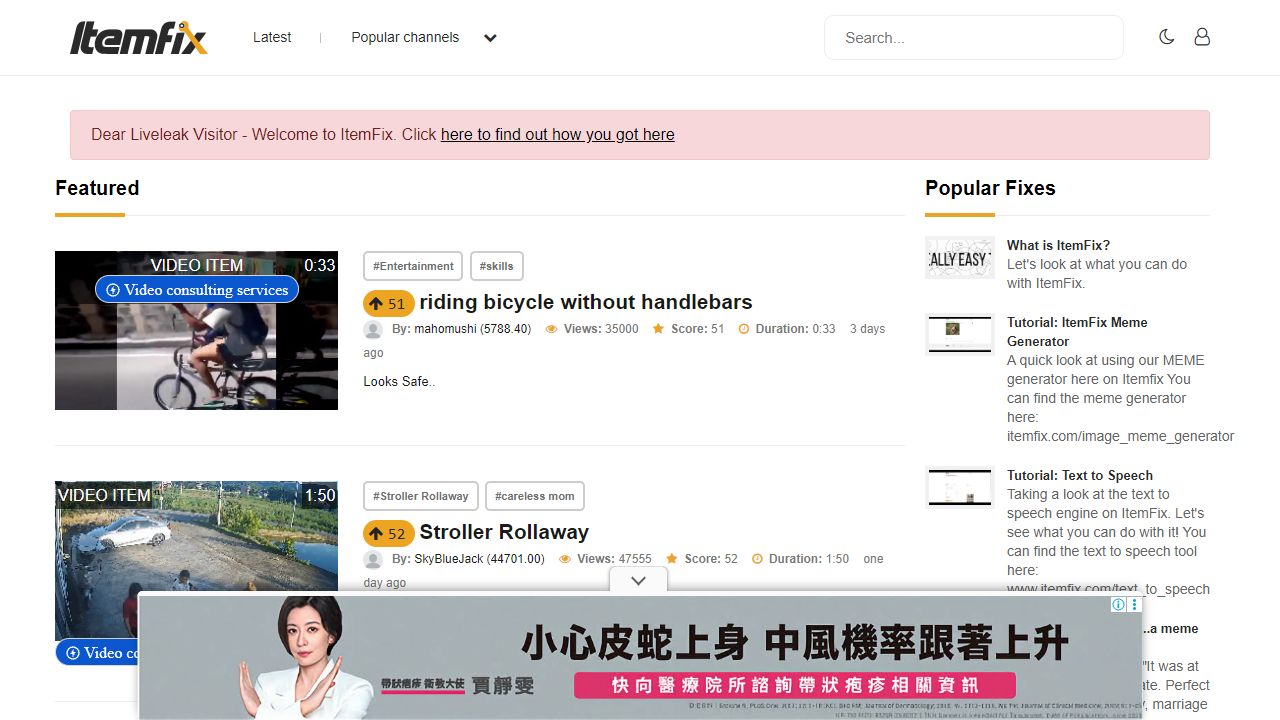This screenshot has height=720, width=1280.
Task: Click the star icon beside Score: 51
Action: (x=658, y=329)
